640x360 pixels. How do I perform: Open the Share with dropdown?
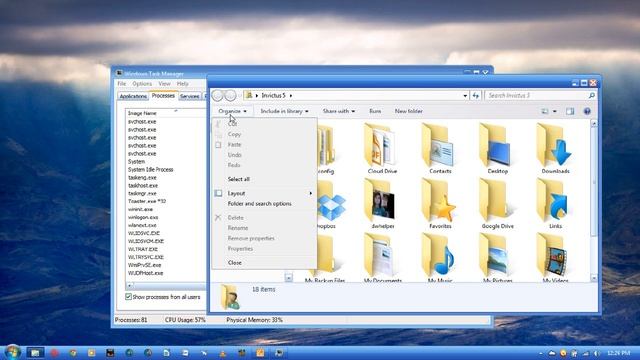pos(339,111)
